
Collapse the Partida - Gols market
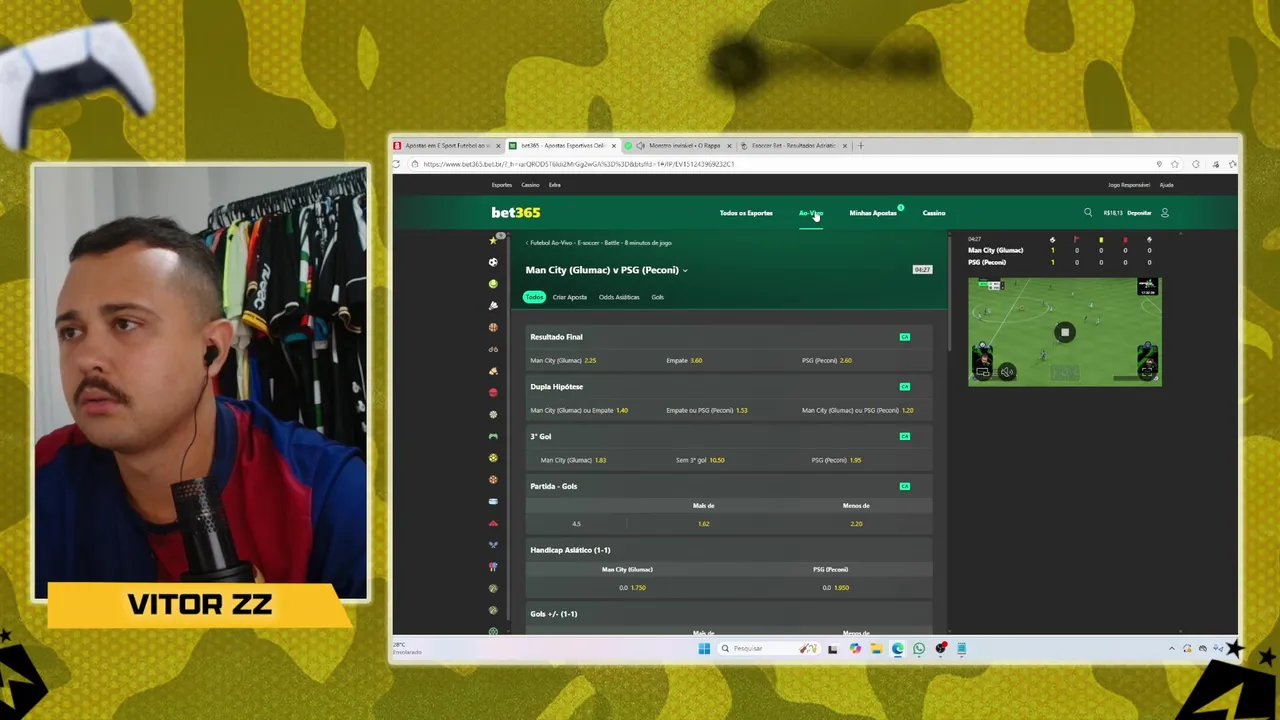(x=729, y=486)
